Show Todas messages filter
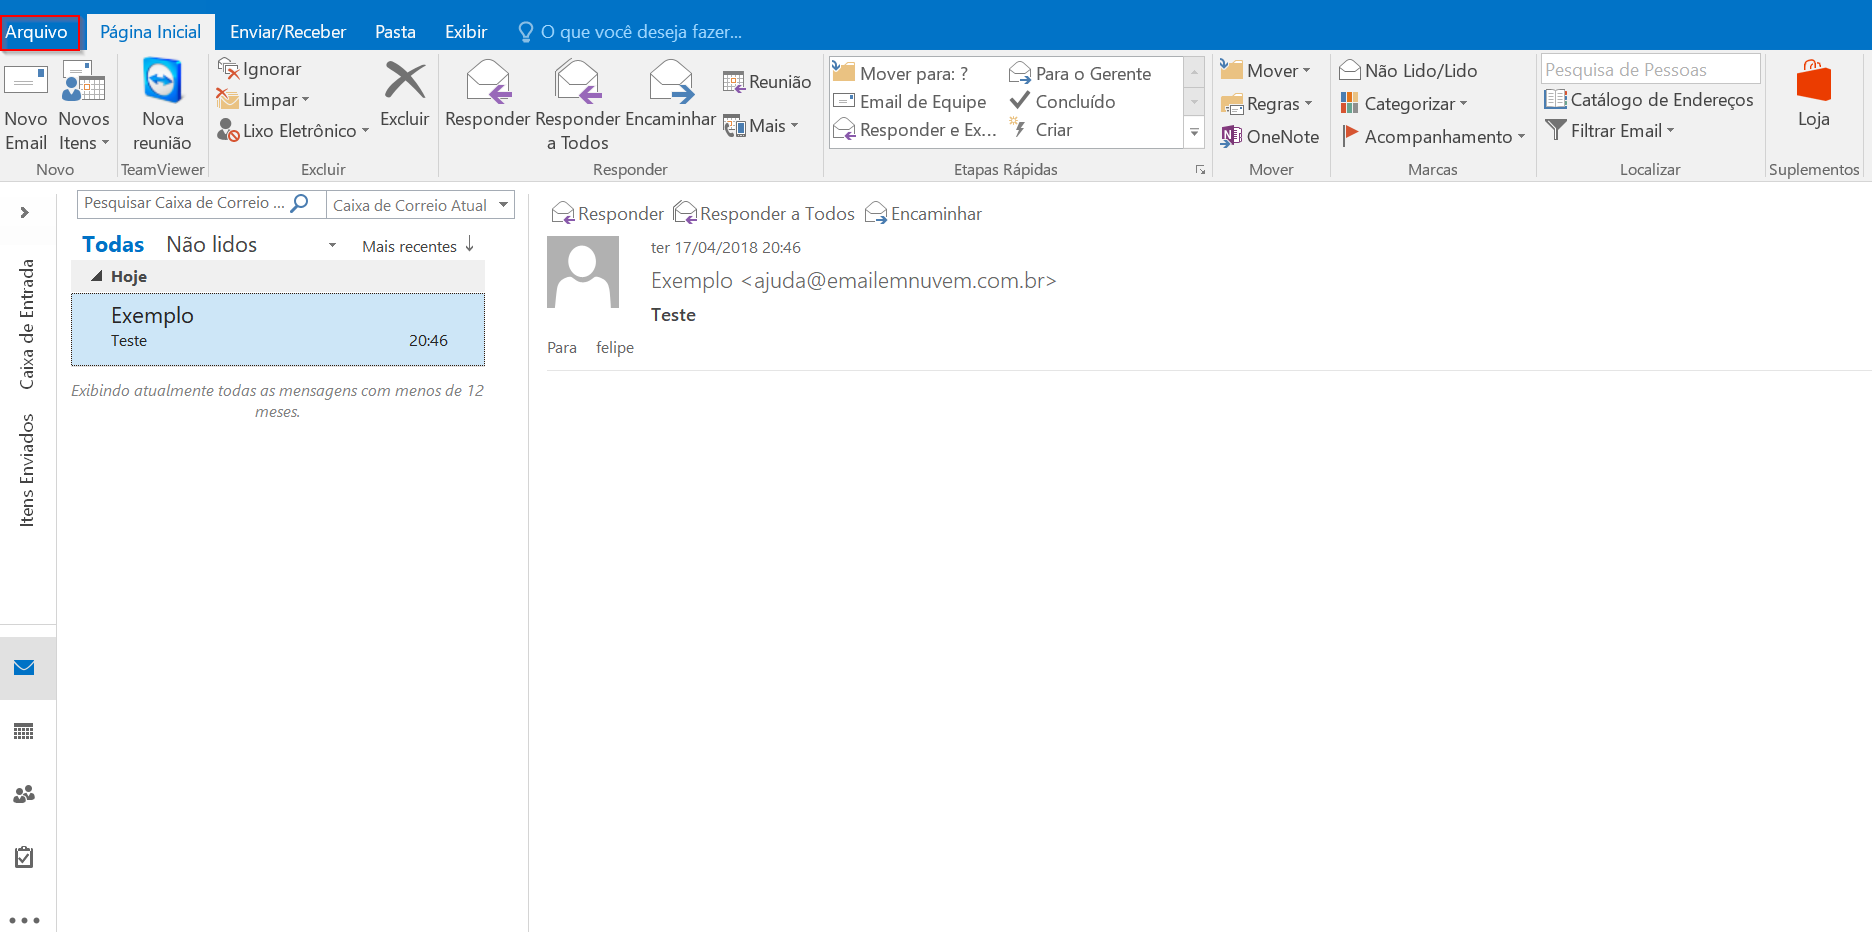This screenshot has height=932, width=1872. 113,244
